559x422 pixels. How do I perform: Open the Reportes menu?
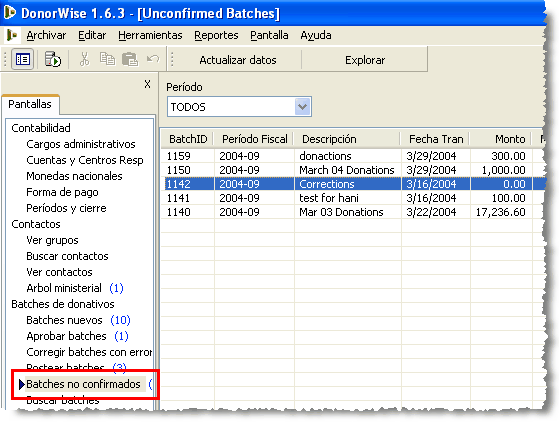216,35
